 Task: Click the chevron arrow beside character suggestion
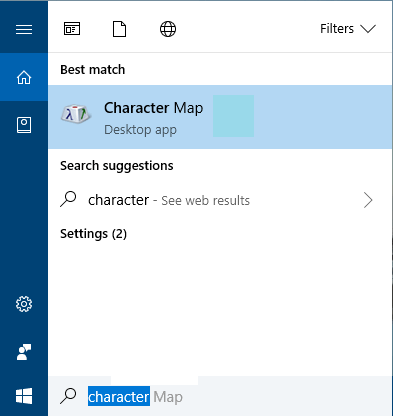pos(368,200)
